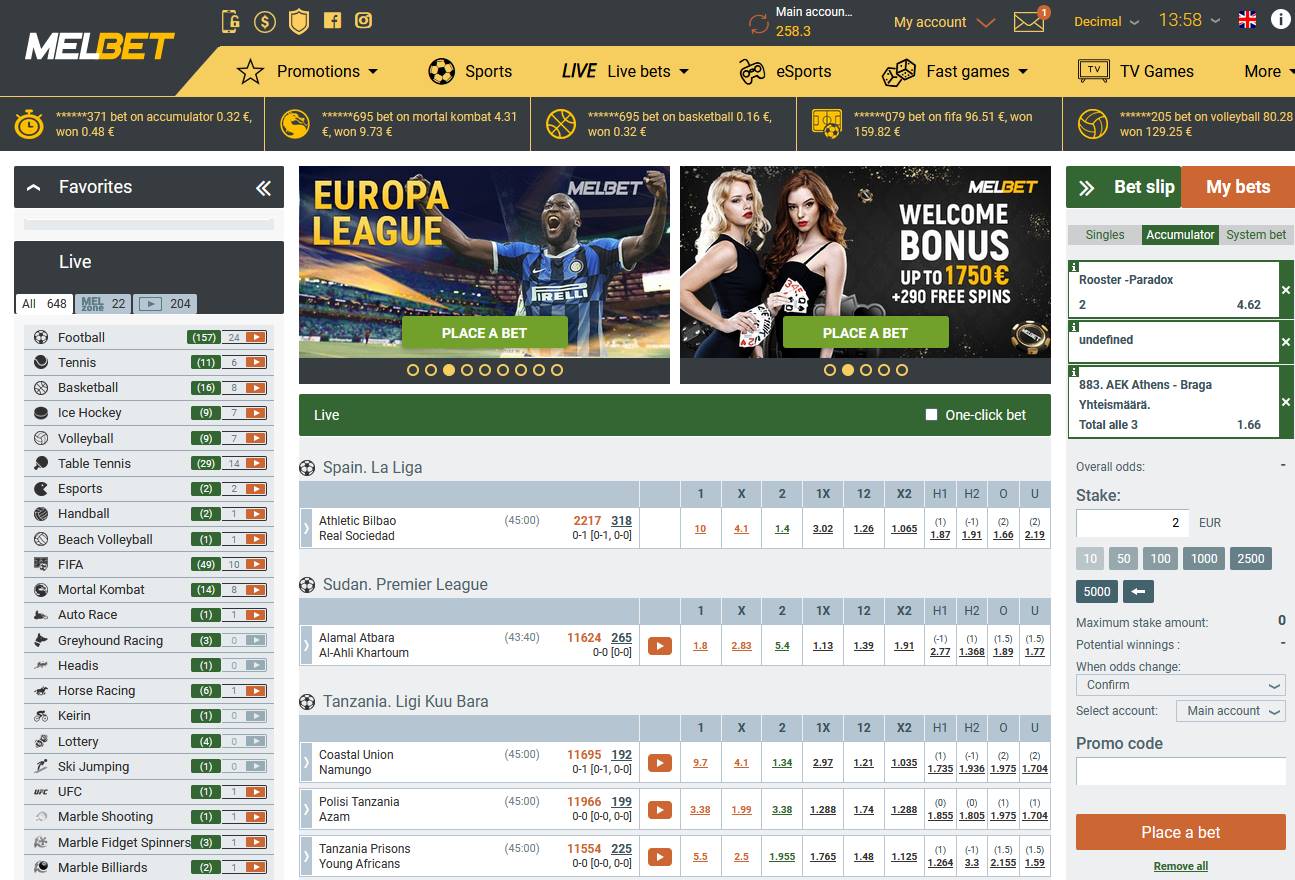
Task: Watch live stream for Tanzania Prisons match
Action: pyautogui.click(x=659, y=857)
